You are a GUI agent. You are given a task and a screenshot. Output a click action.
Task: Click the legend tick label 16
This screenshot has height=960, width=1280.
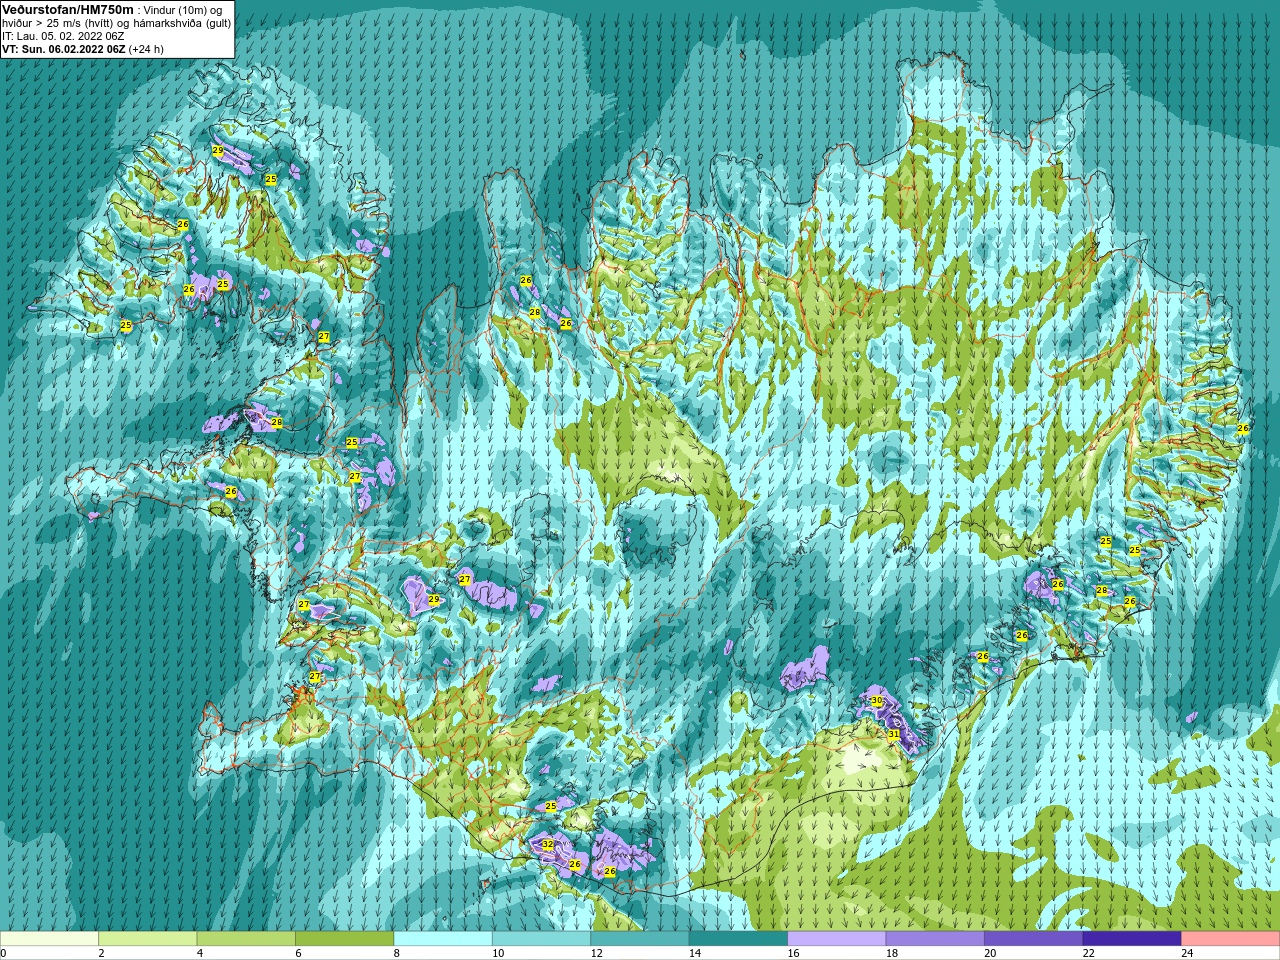pos(793,953)
